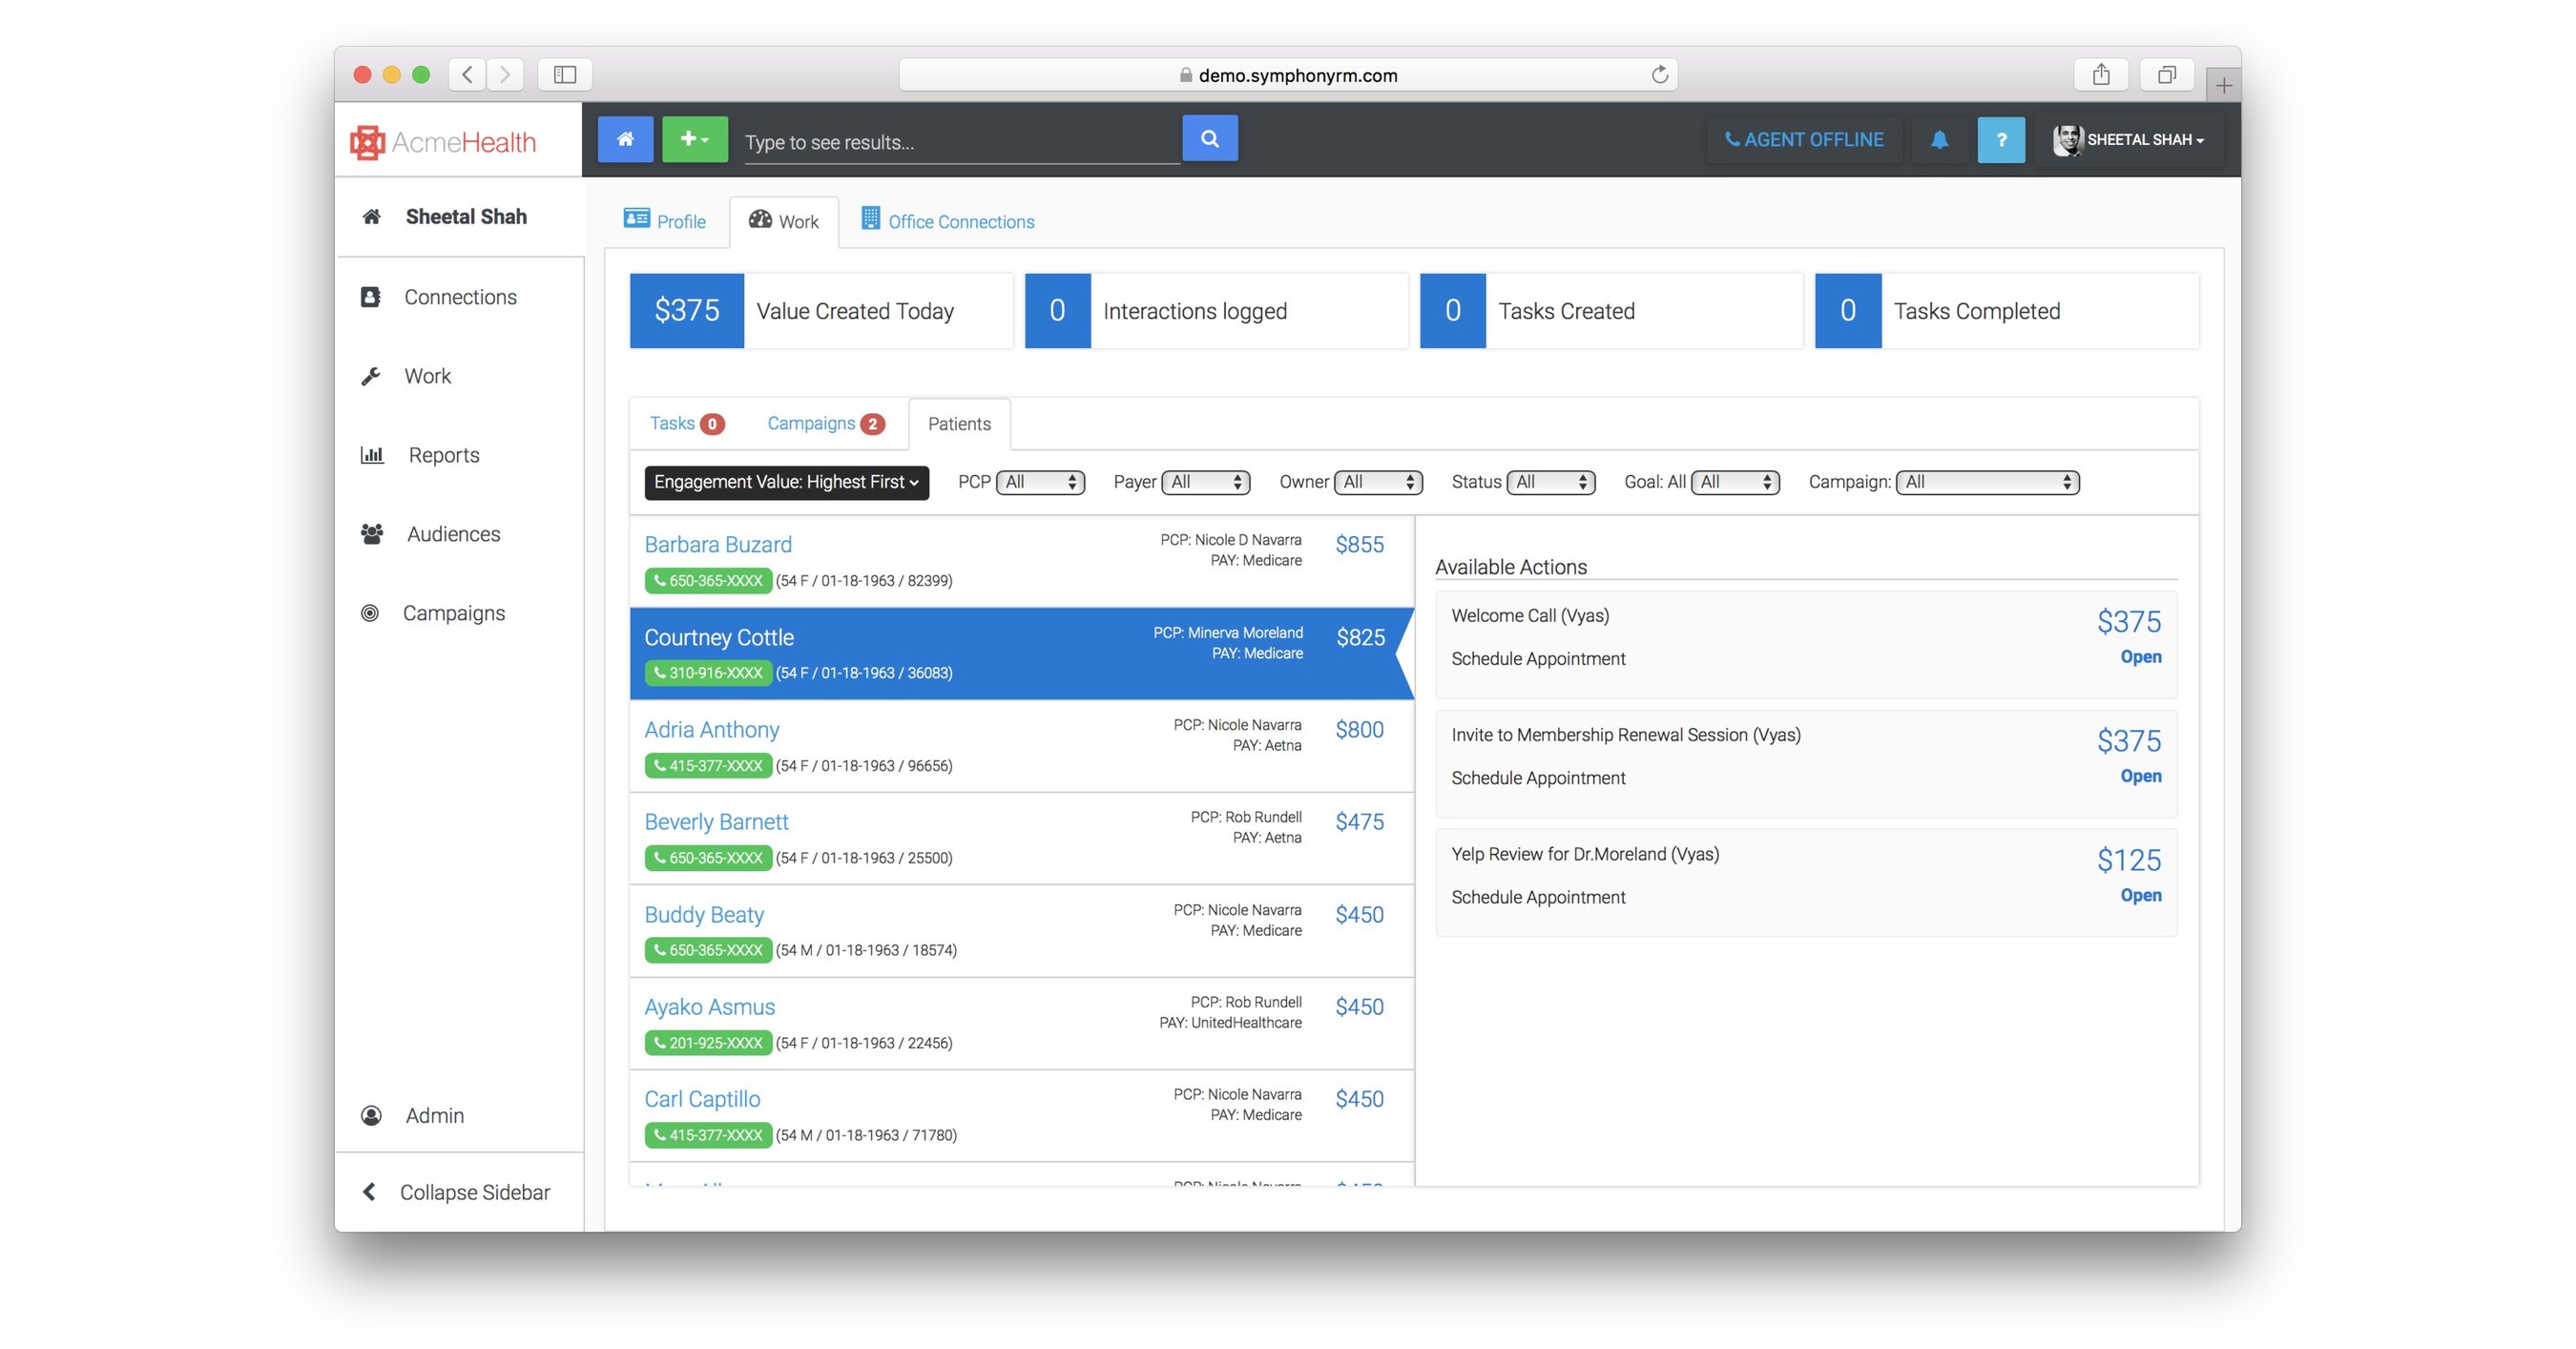Screen dimensions: 2576x1349
Task: Expand the Payer filter dropdown
Action: coord(1207,482)
